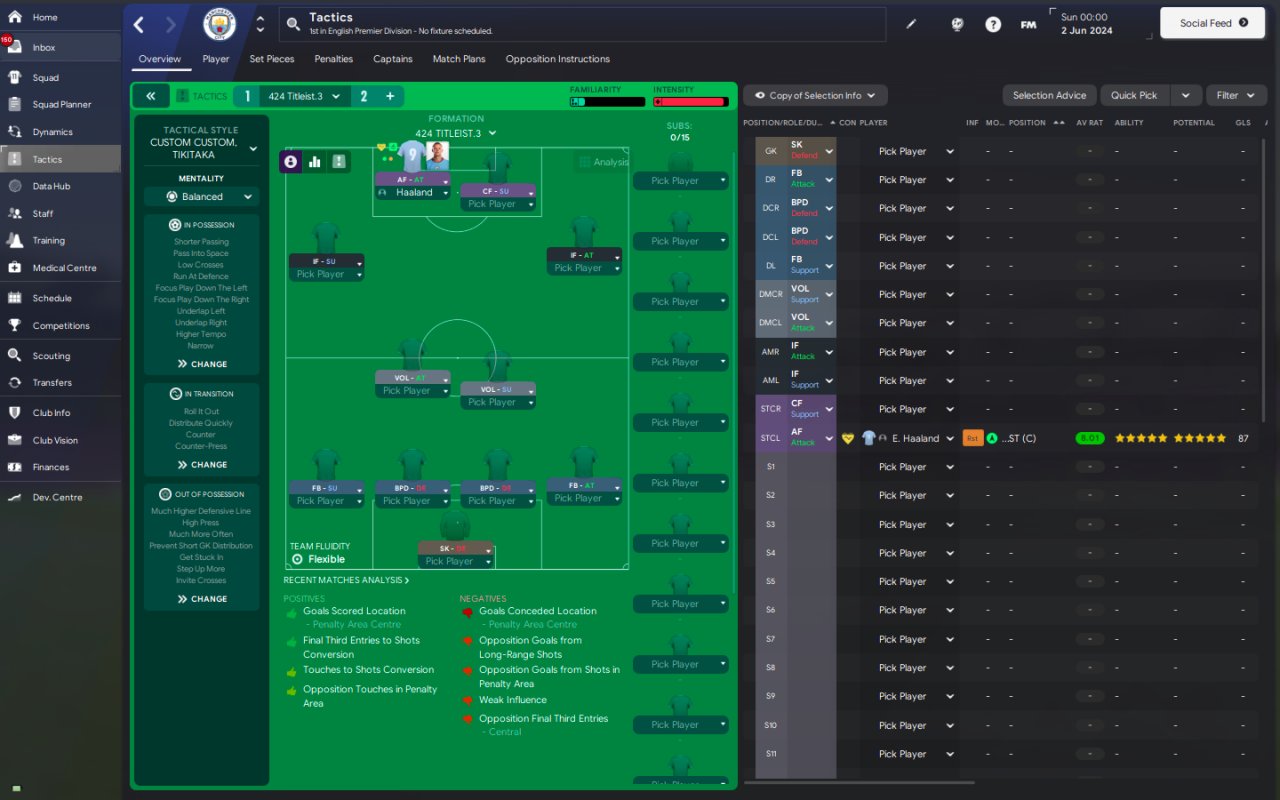This screenshot has width=1280, height=800.
Task: Add a new tactic slot
Action: [390, 96]
